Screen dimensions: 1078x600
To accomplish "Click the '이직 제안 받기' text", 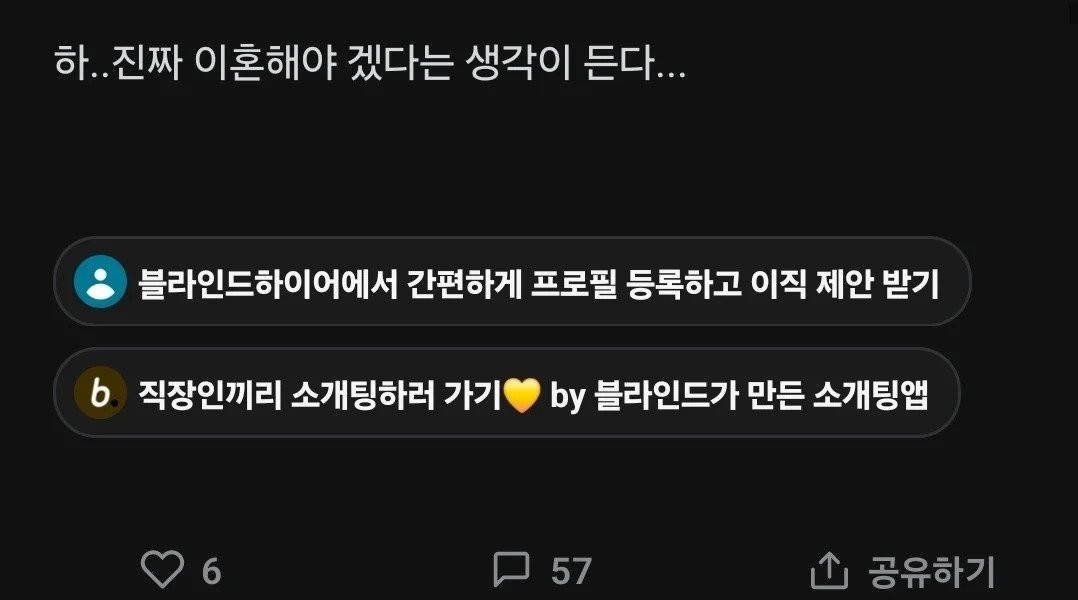I will 844,283.
